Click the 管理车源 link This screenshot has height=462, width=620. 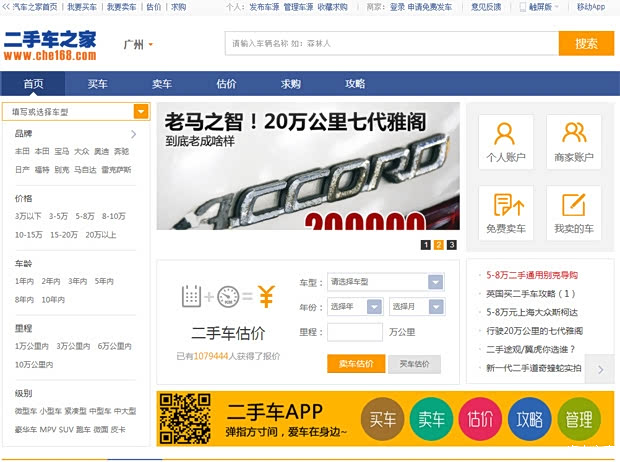[298, 7]
